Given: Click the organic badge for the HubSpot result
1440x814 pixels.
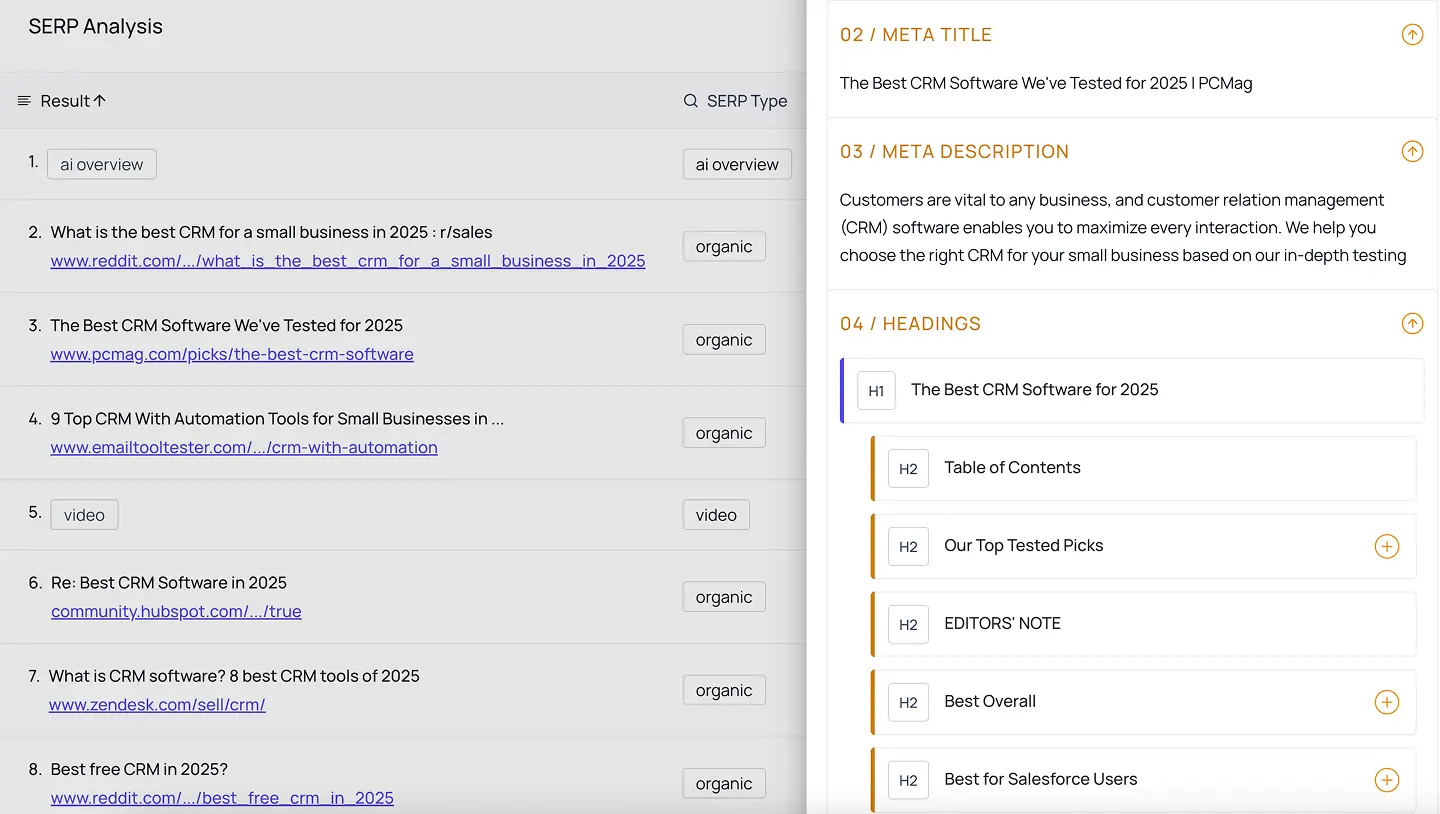Looking at the screenshot, I should (724, 597).
